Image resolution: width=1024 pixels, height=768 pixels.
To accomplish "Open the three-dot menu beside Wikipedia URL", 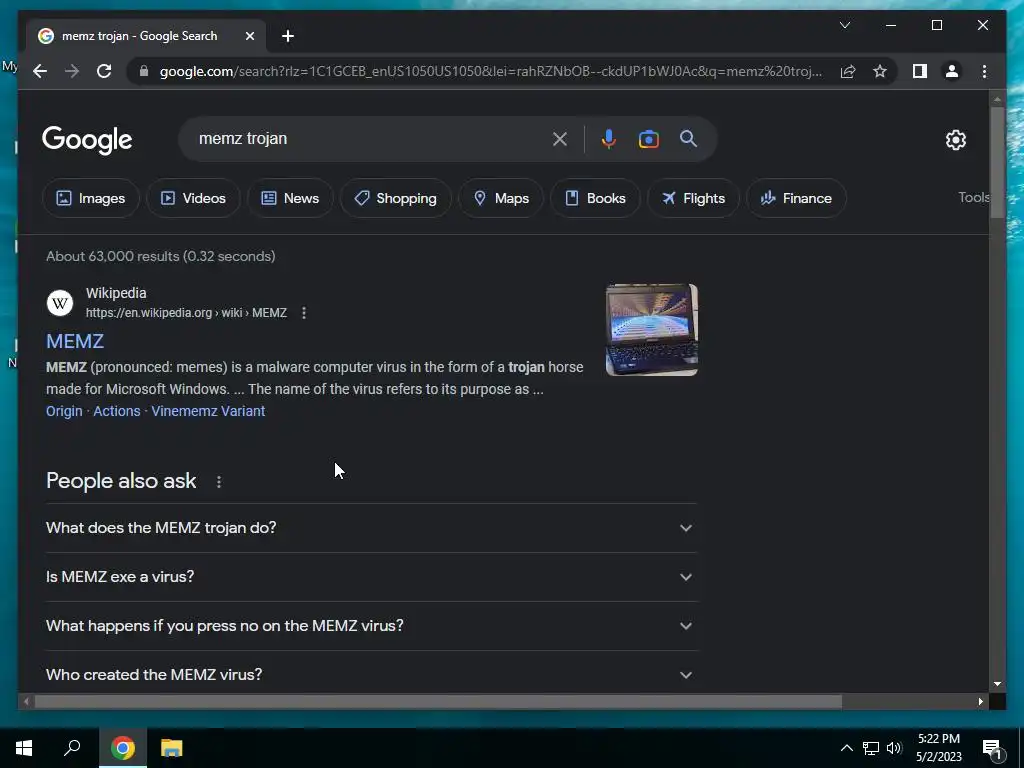I will [x=304, y=313].
